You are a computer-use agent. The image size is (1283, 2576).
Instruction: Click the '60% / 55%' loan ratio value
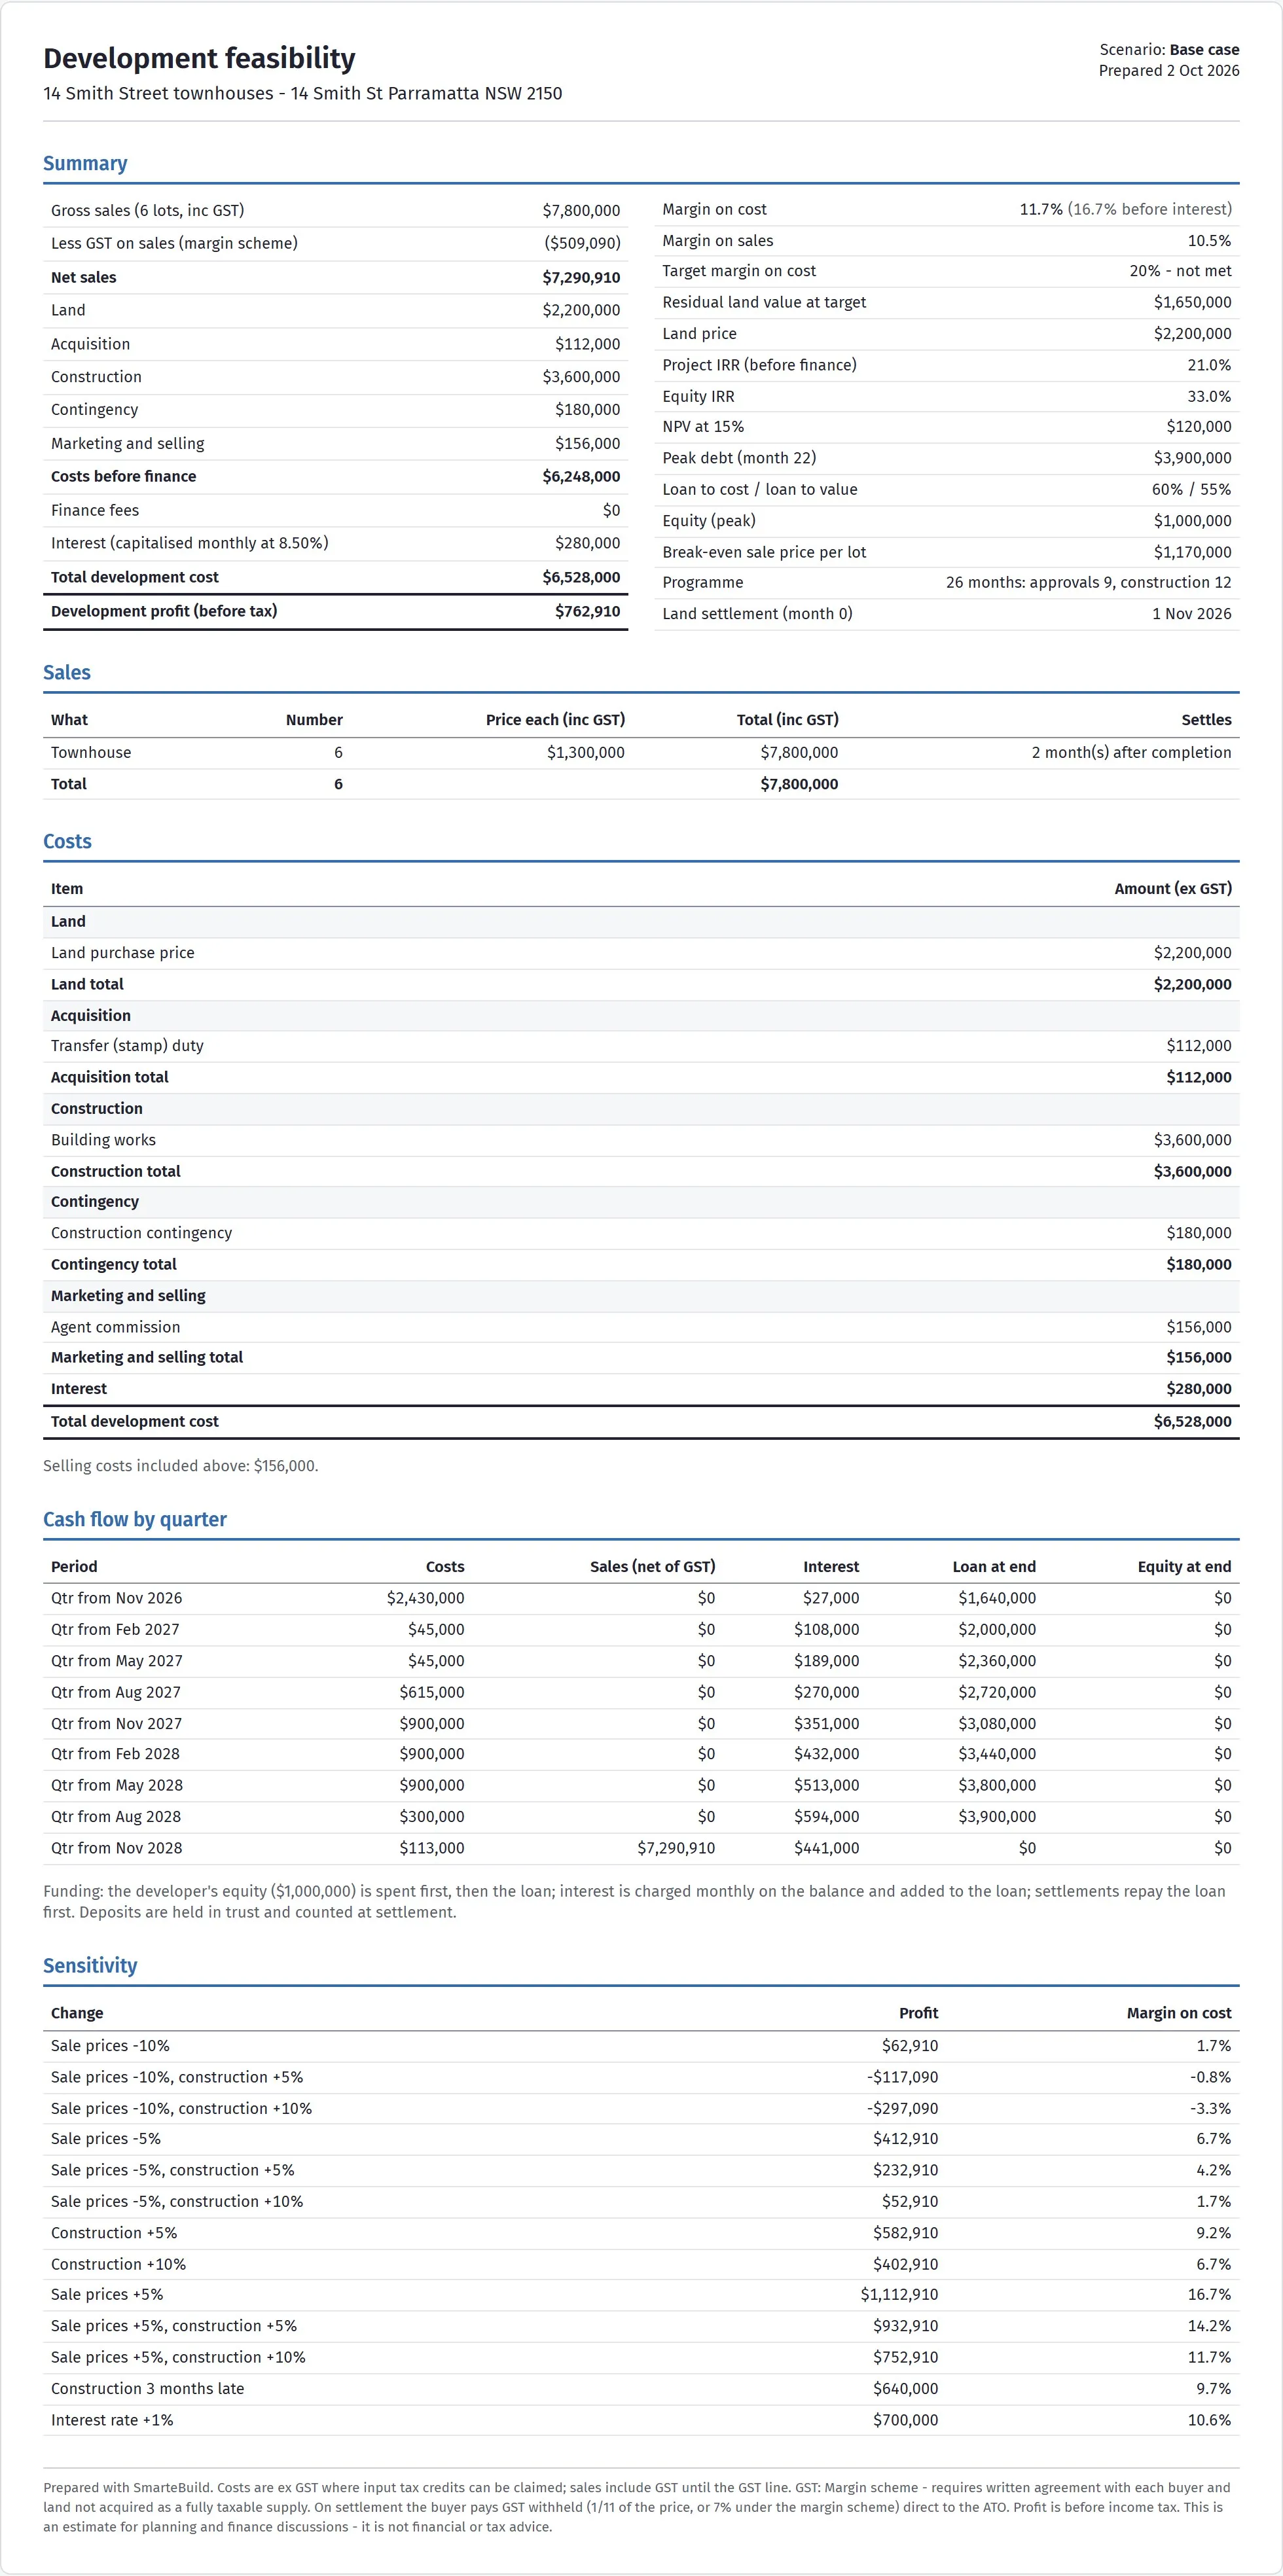point(1191,489)
